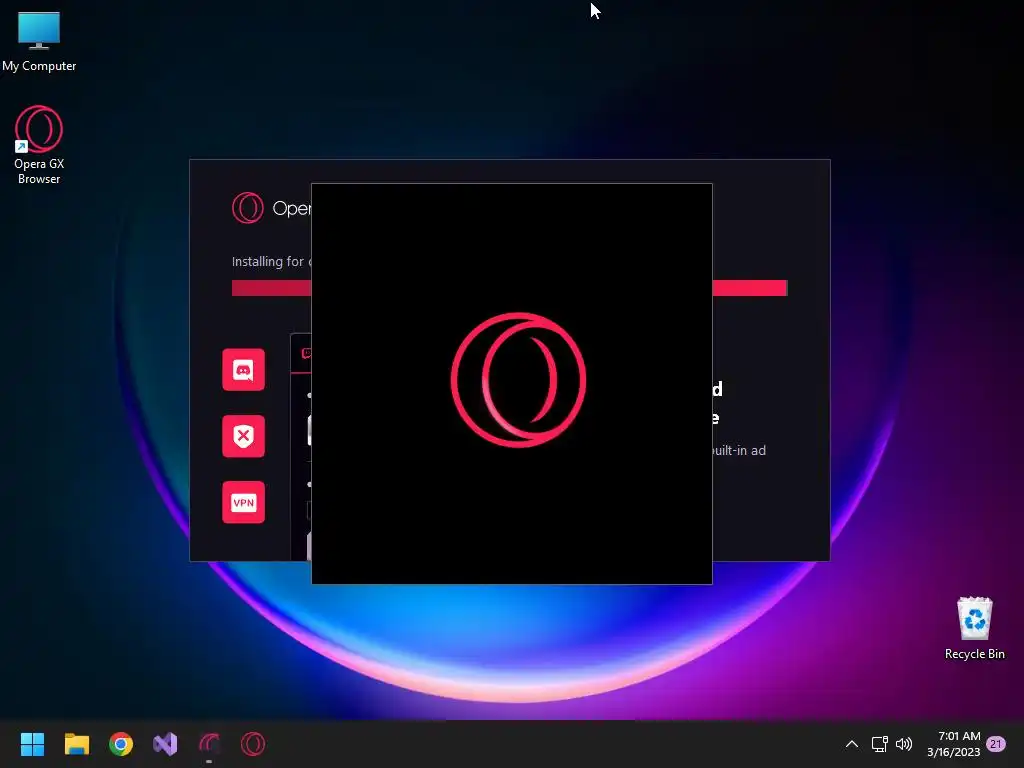Click the Opera GX browser taskbar icon
Screen dimensions: 1024x768
[253, 744]
